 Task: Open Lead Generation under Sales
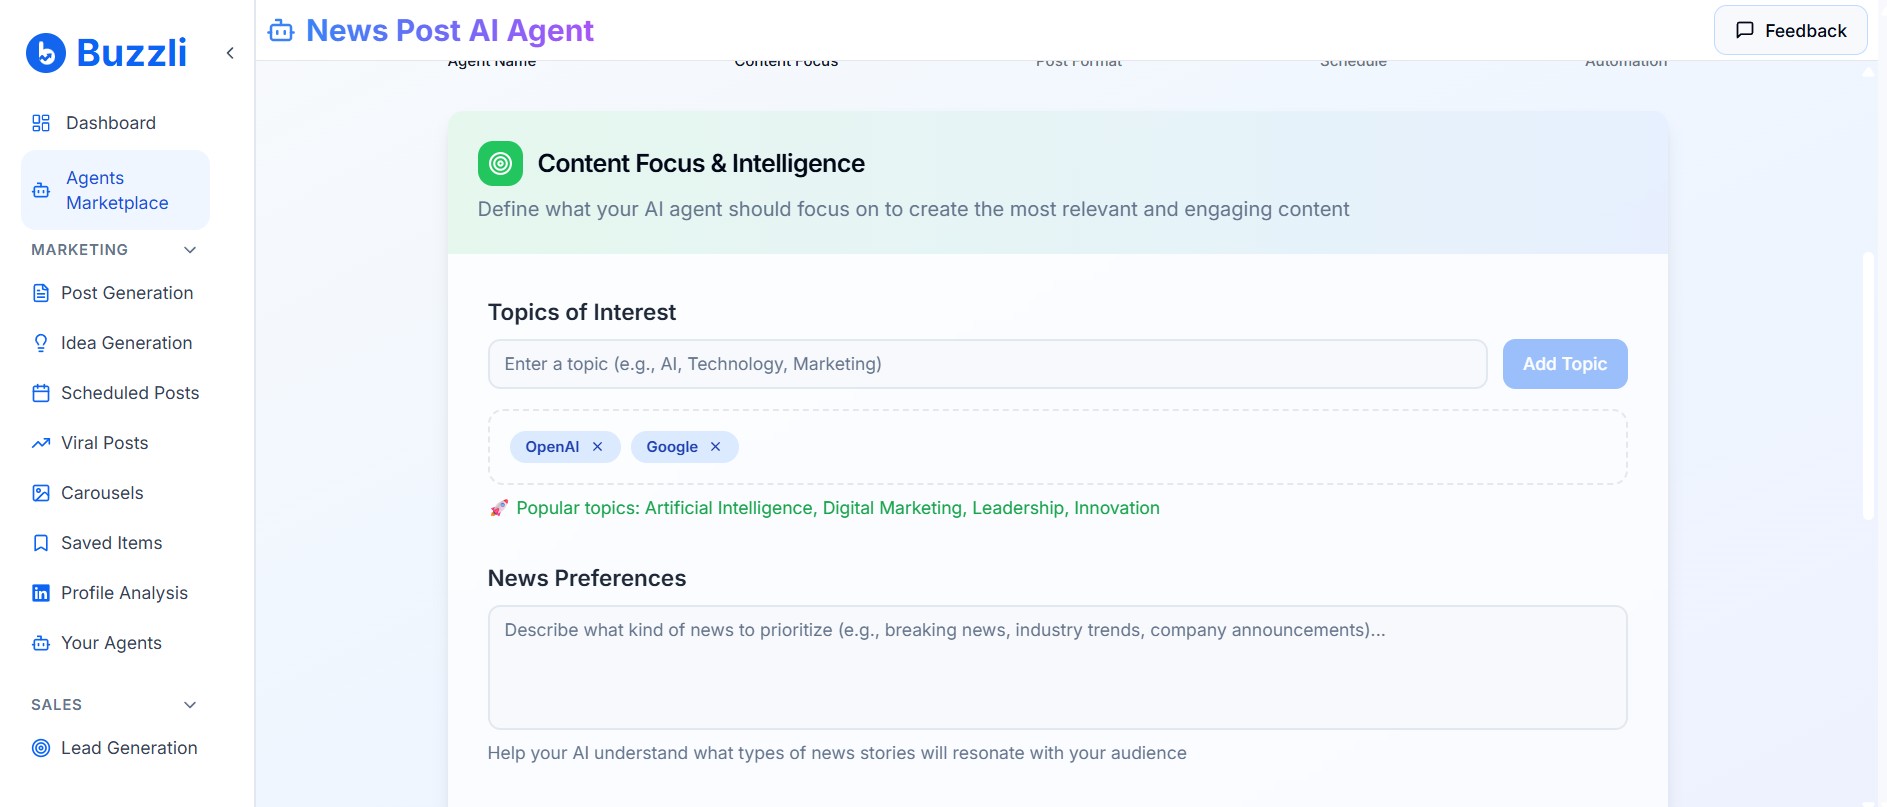[x=130, y=747]
